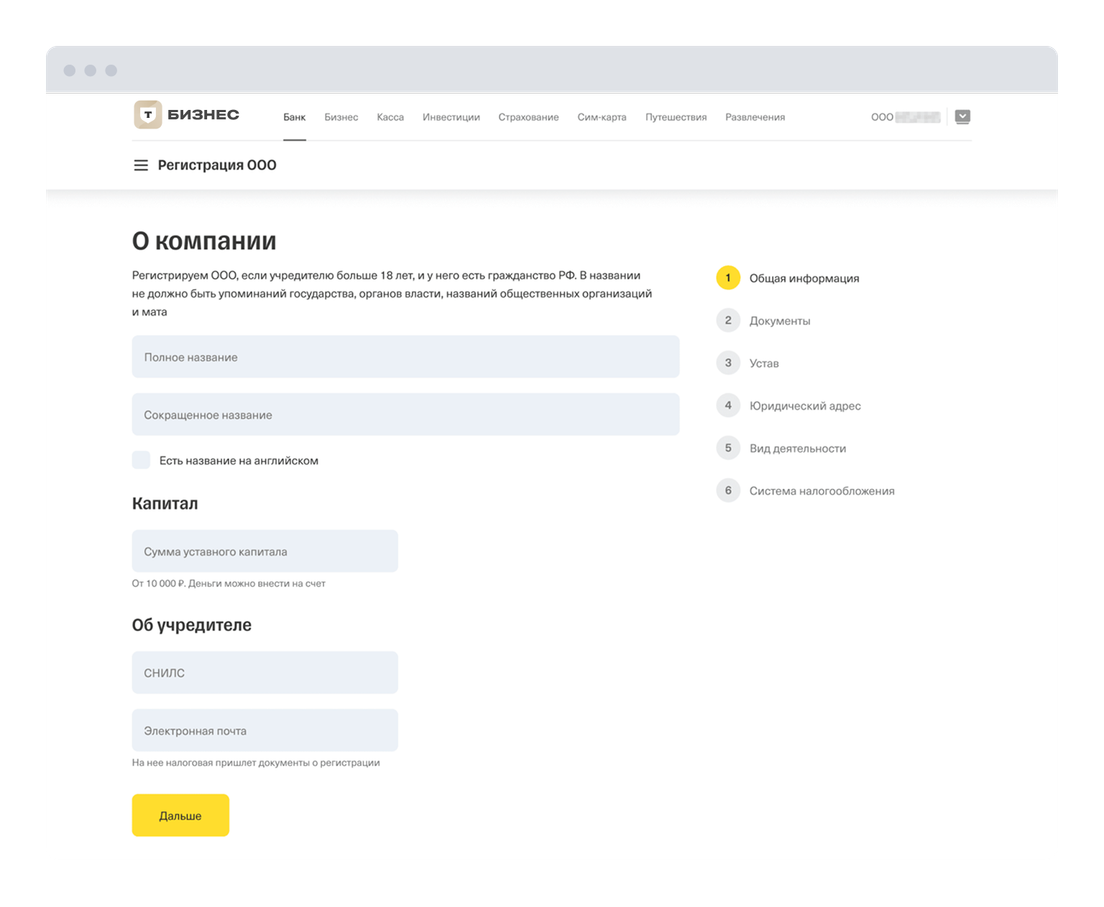Click step 1 circle Общая информация
Screen dimensions: 1104x907
[x=728, y=278]
